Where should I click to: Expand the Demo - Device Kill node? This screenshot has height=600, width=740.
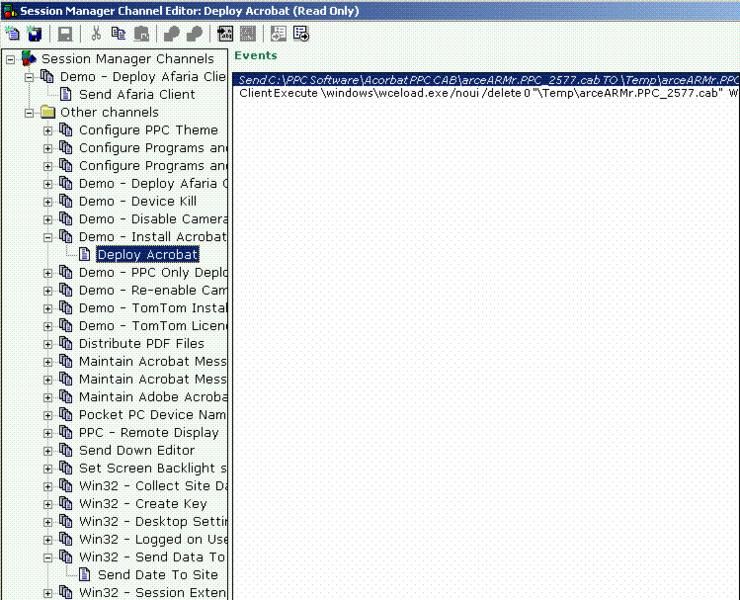click(x=48, y=202)
